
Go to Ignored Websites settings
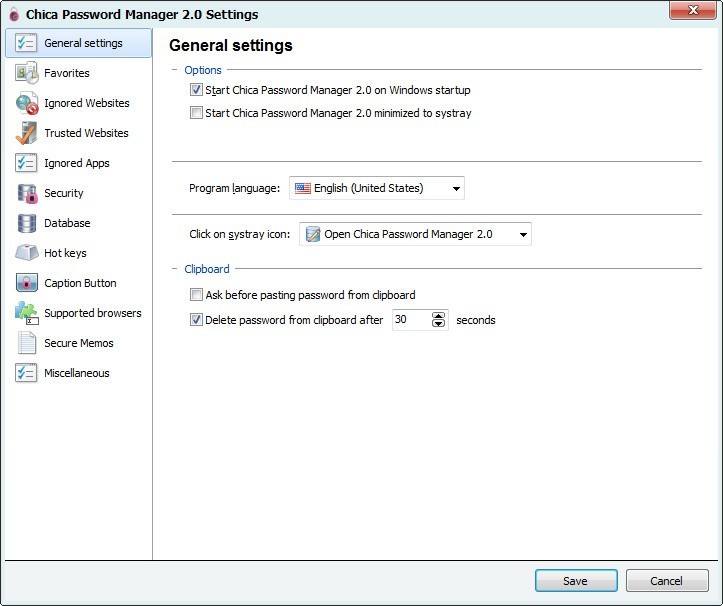point(87,103)
